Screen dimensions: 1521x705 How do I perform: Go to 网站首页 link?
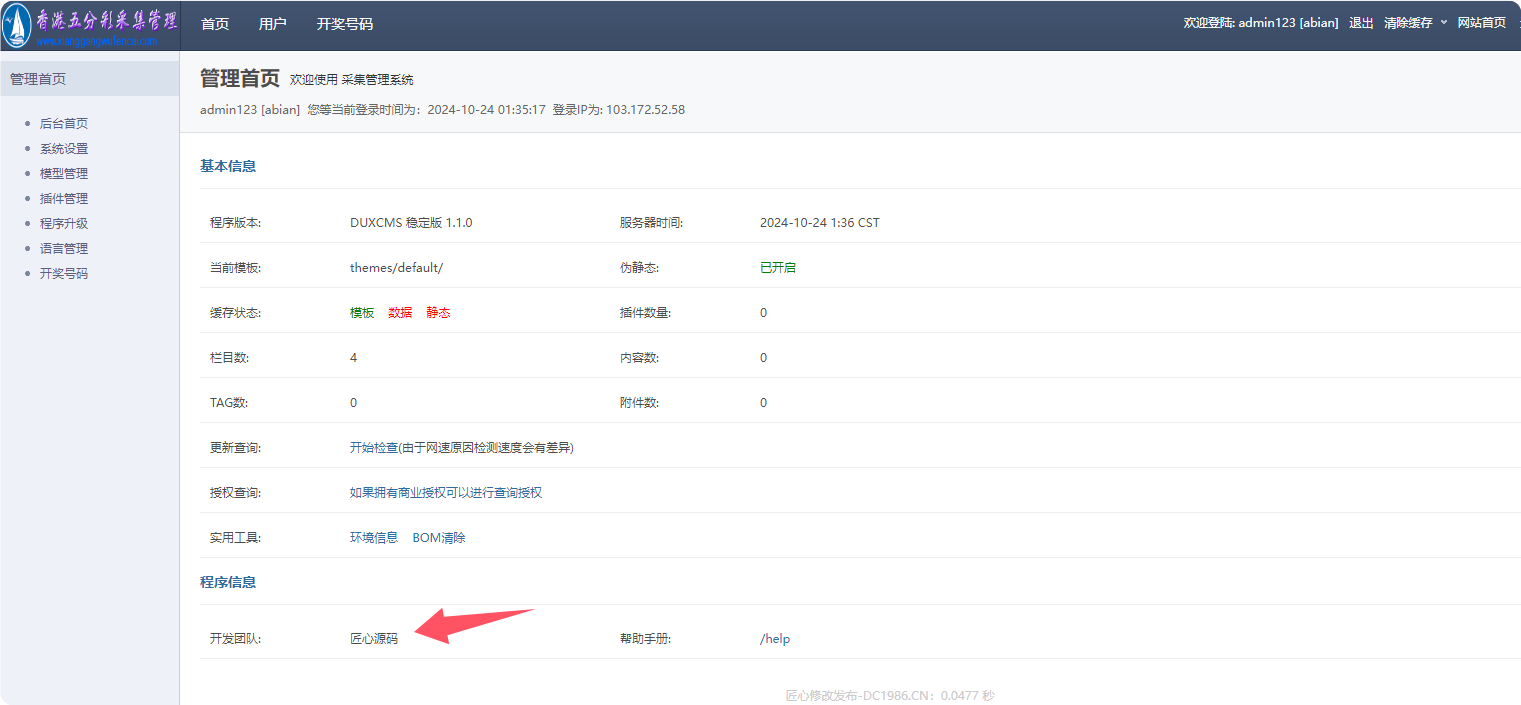(1481, 23)
